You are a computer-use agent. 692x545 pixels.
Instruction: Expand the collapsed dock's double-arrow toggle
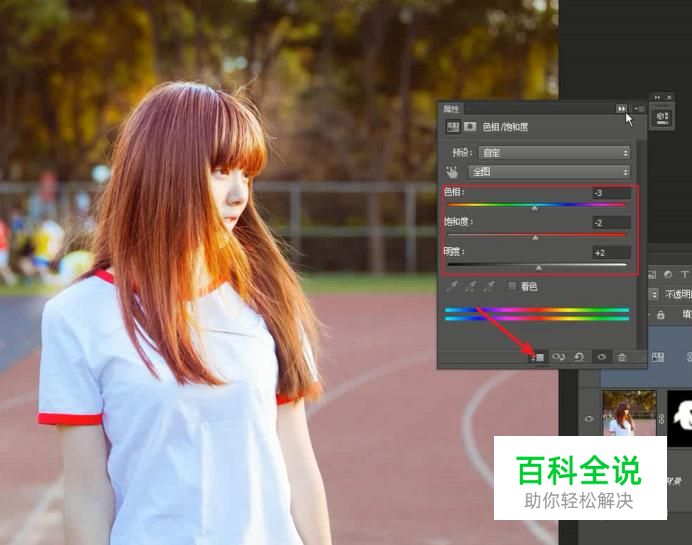pyautogui.click(x=657, y=97)
